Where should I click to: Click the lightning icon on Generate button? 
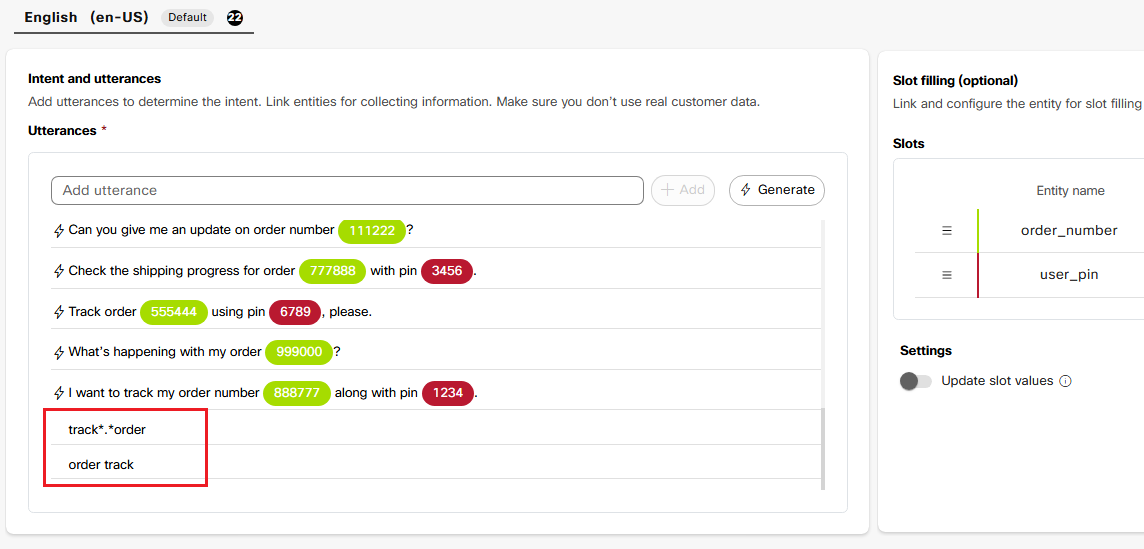coord(746,190)
